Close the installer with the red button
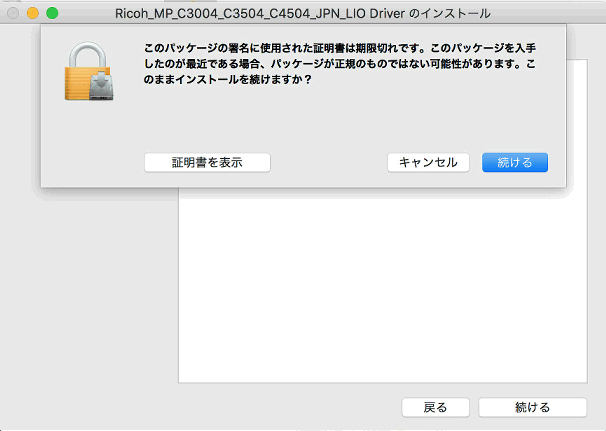Viewport: 606px width, 431px height. point(13,13)
